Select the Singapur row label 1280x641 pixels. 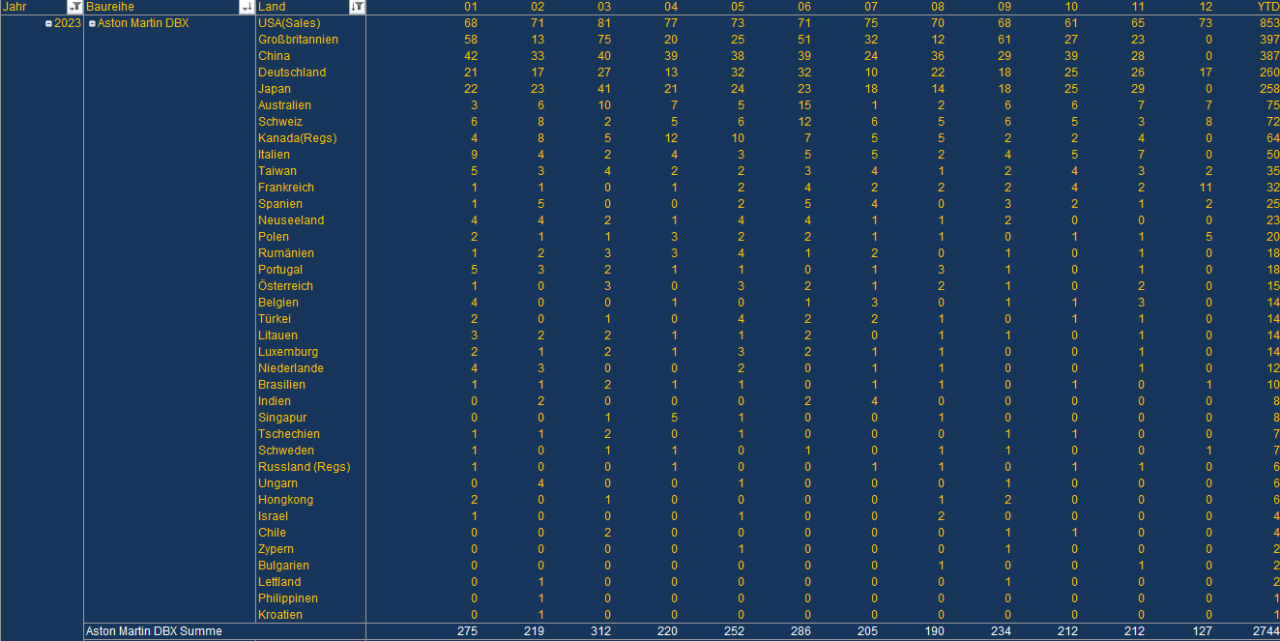pyautogui.click(x=282, y=417)
